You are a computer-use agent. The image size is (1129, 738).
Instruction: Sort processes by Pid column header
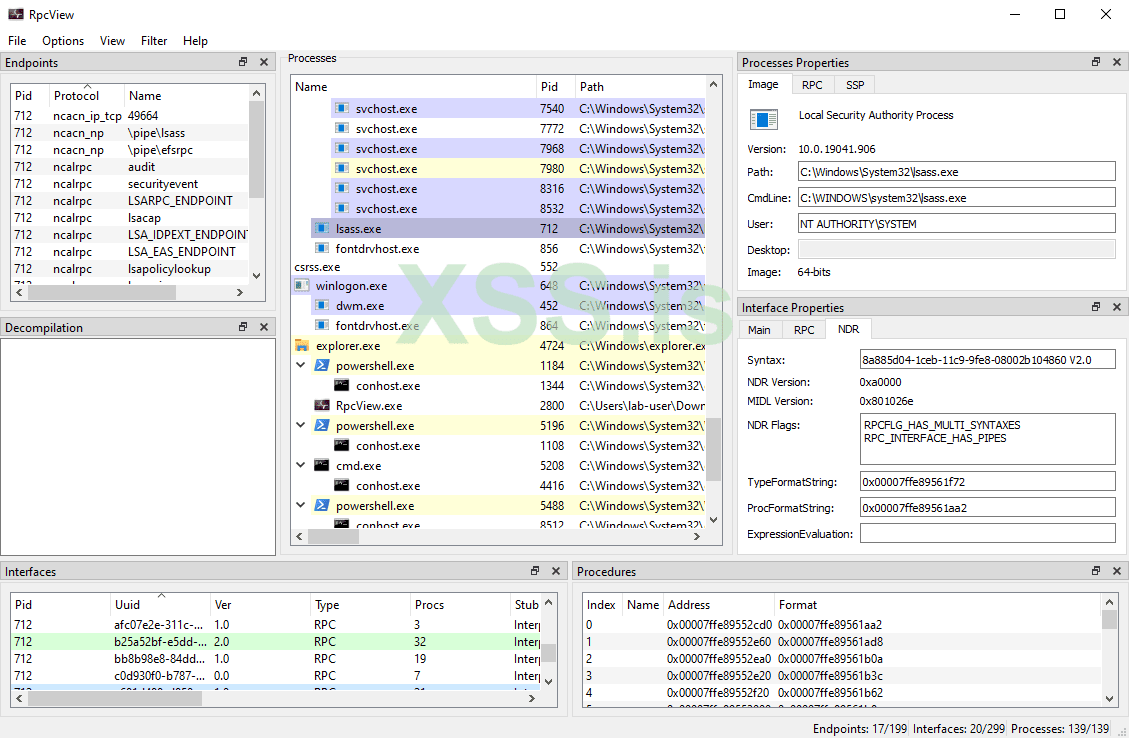[549, 87]
